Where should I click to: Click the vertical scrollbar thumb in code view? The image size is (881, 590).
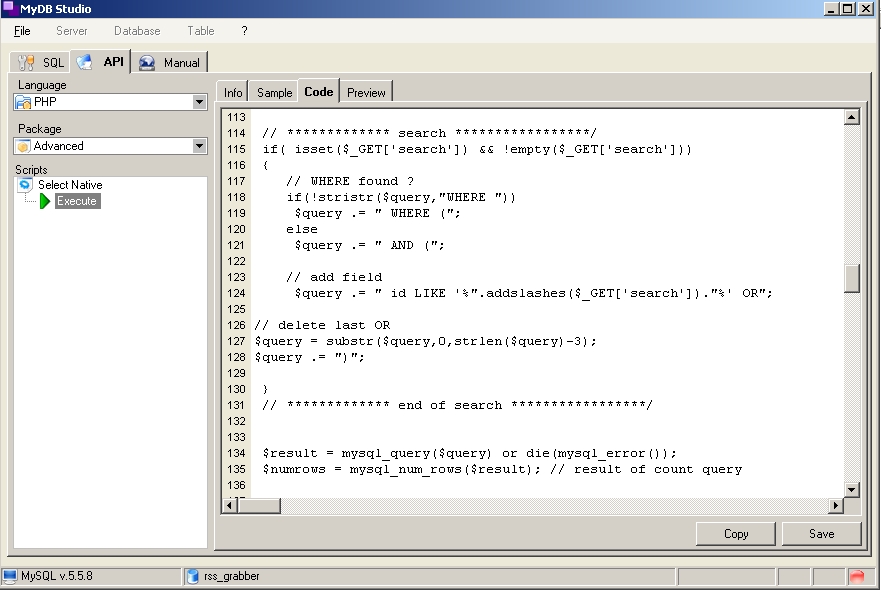point(852,278)
